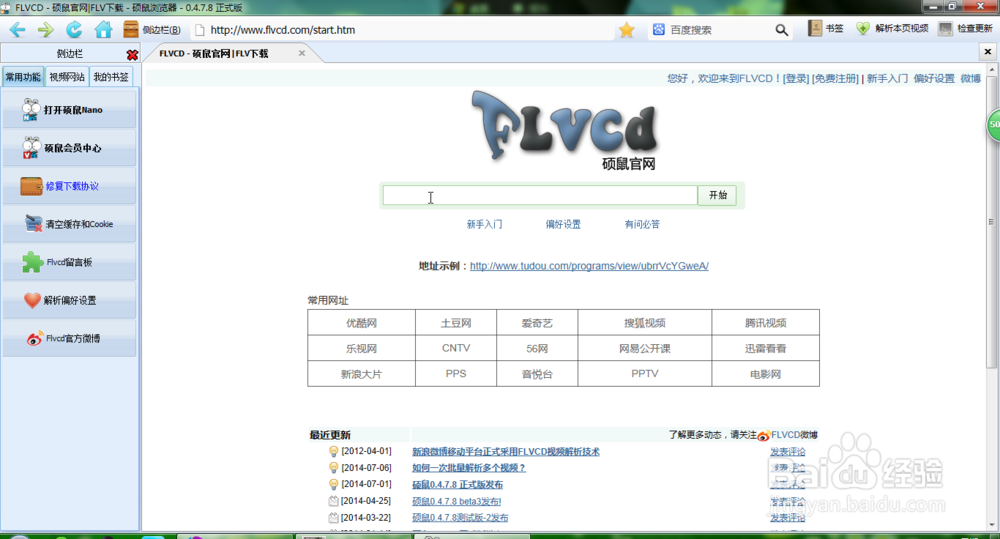Open CNTV in common sites table
This screenshot has height=539, width=1000.
click(x=456, y=348)
